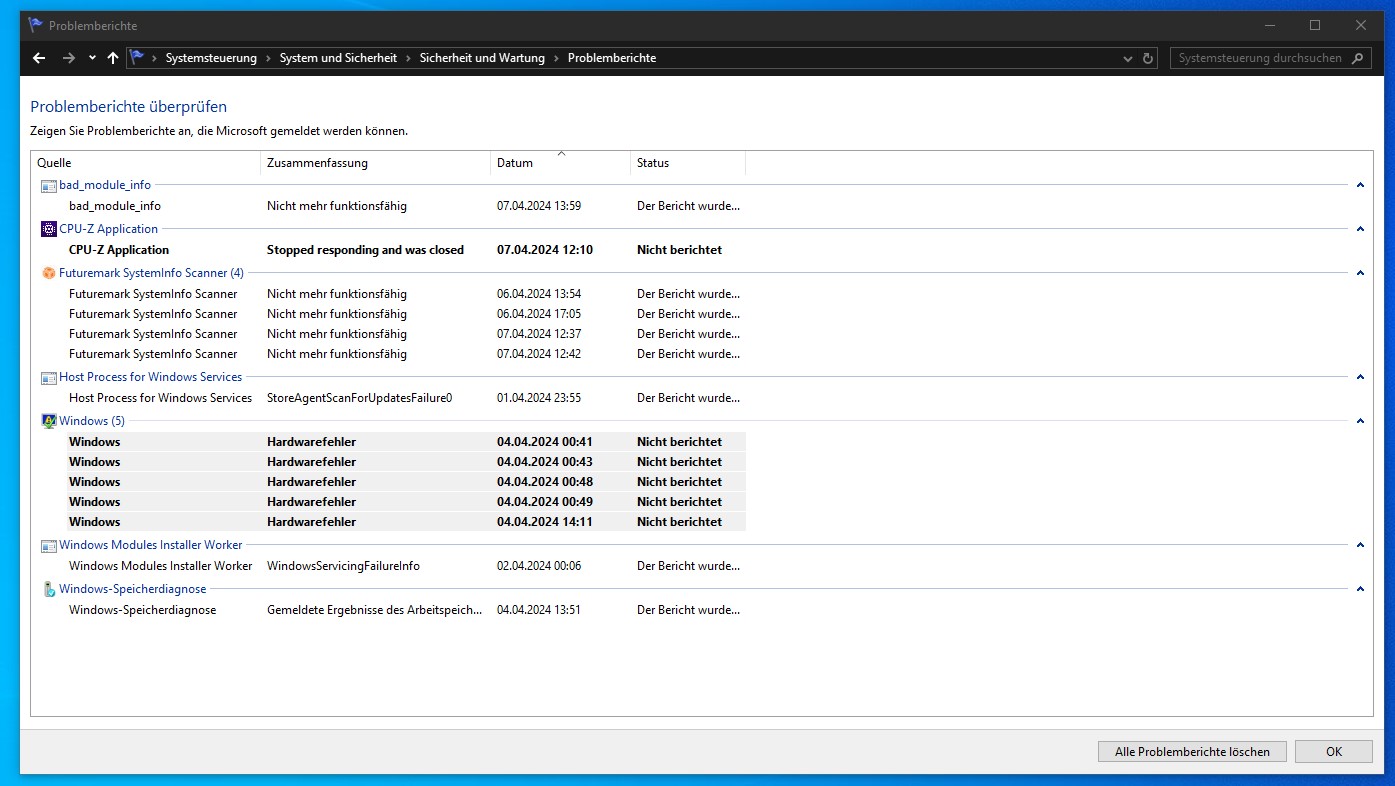Select Futuremark report dated 07.04.2024 12:37

point(406,334)
